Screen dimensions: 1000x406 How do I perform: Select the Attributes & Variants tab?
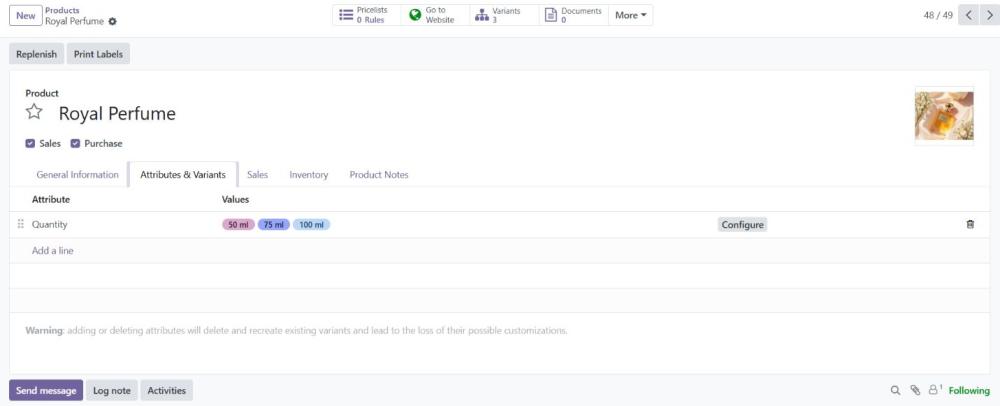[x=183, y=175]
